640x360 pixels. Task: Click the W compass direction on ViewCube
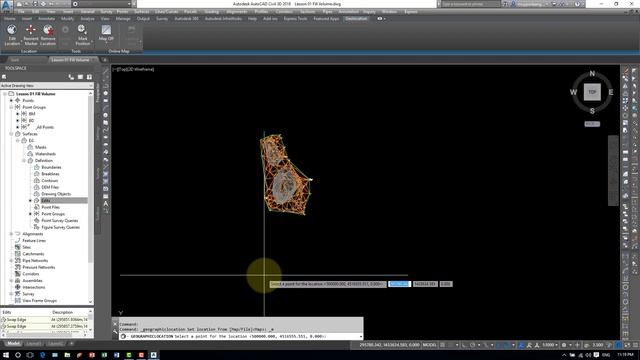pyautogui.click(x=573, y=92)
